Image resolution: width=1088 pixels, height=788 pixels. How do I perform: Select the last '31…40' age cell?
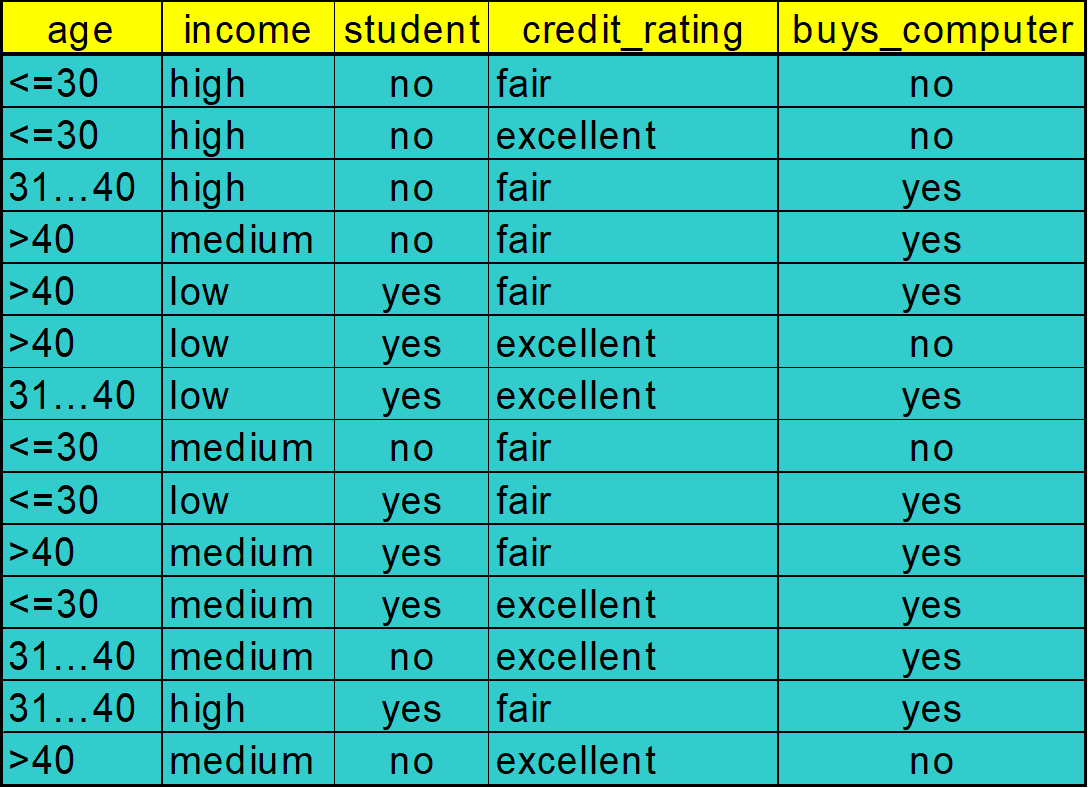(x=72, y=709)
